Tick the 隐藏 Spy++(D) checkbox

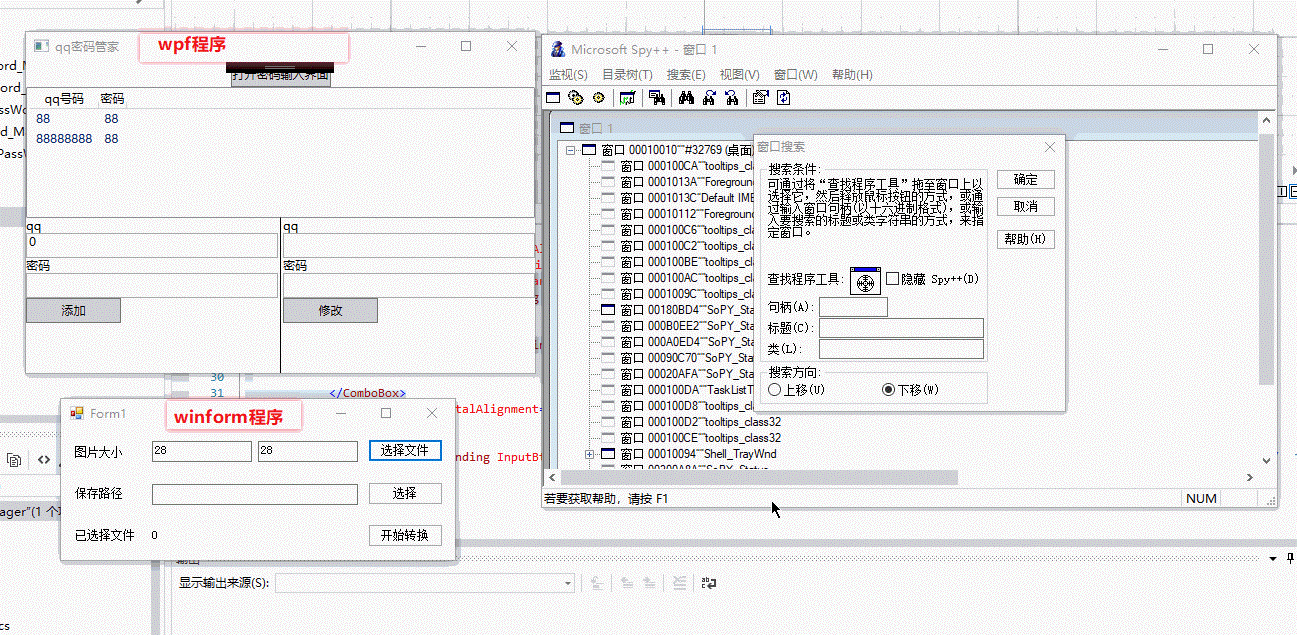point(893,279)
